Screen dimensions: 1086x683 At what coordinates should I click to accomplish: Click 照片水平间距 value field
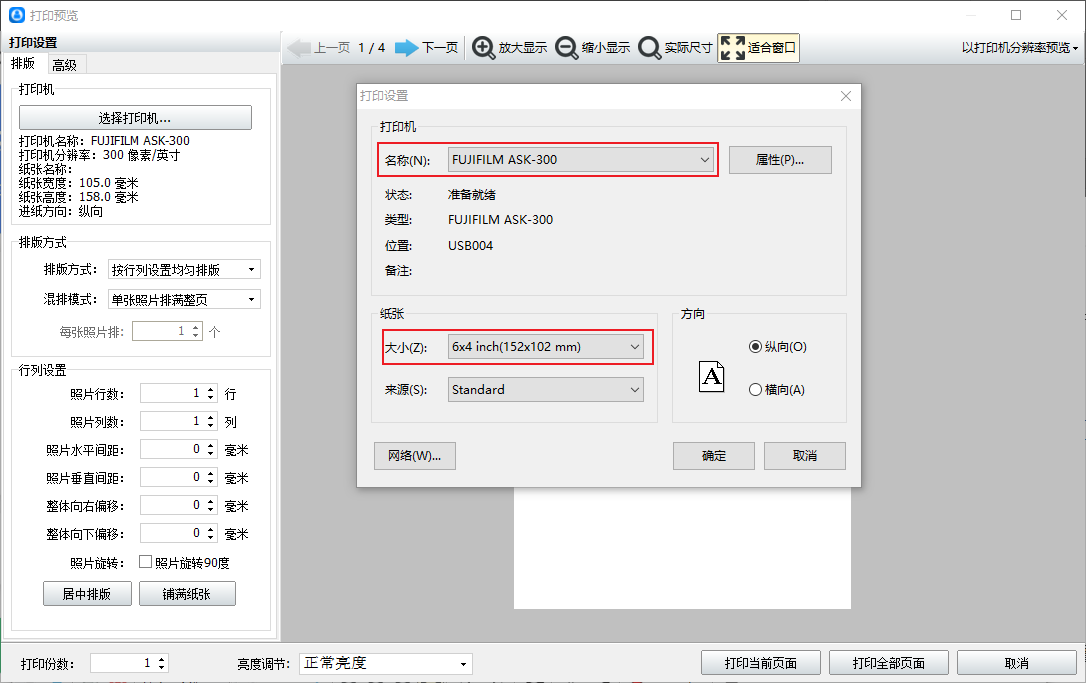pos(172,450)
